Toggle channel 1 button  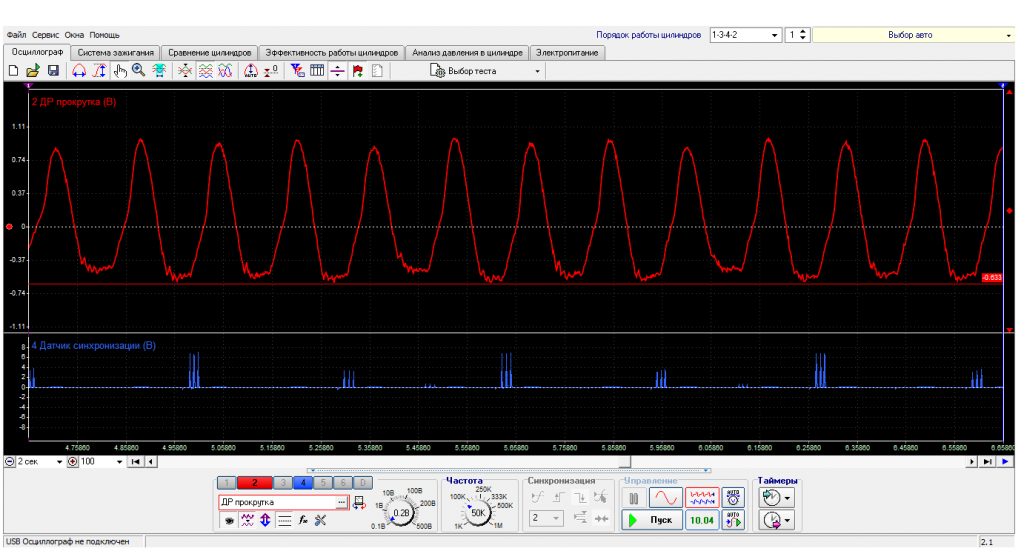(227, 483)
